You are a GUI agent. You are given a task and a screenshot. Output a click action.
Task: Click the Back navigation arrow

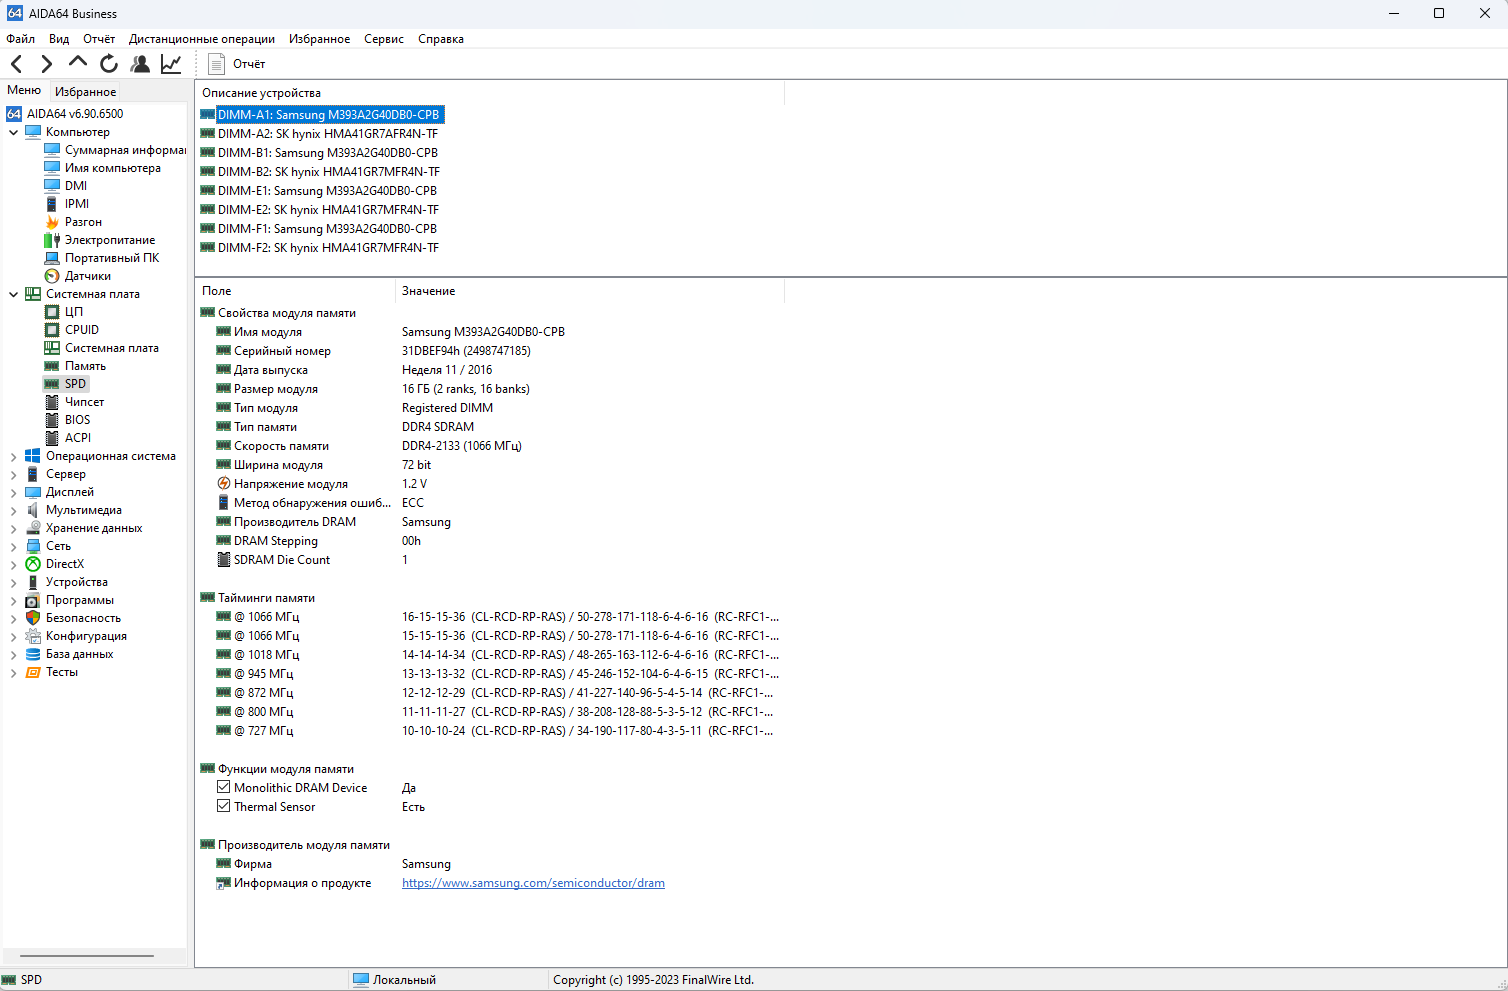(x=17, y=64)
